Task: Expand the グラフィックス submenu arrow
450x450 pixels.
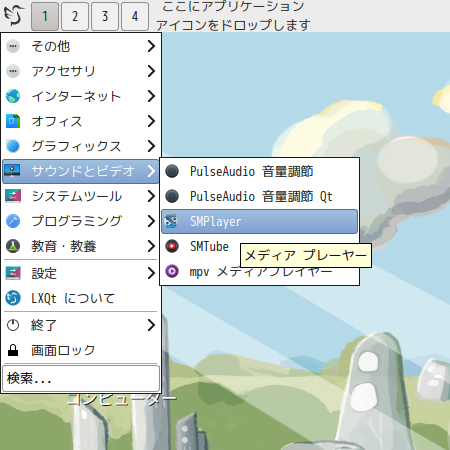Action: [x=151, y=146]
